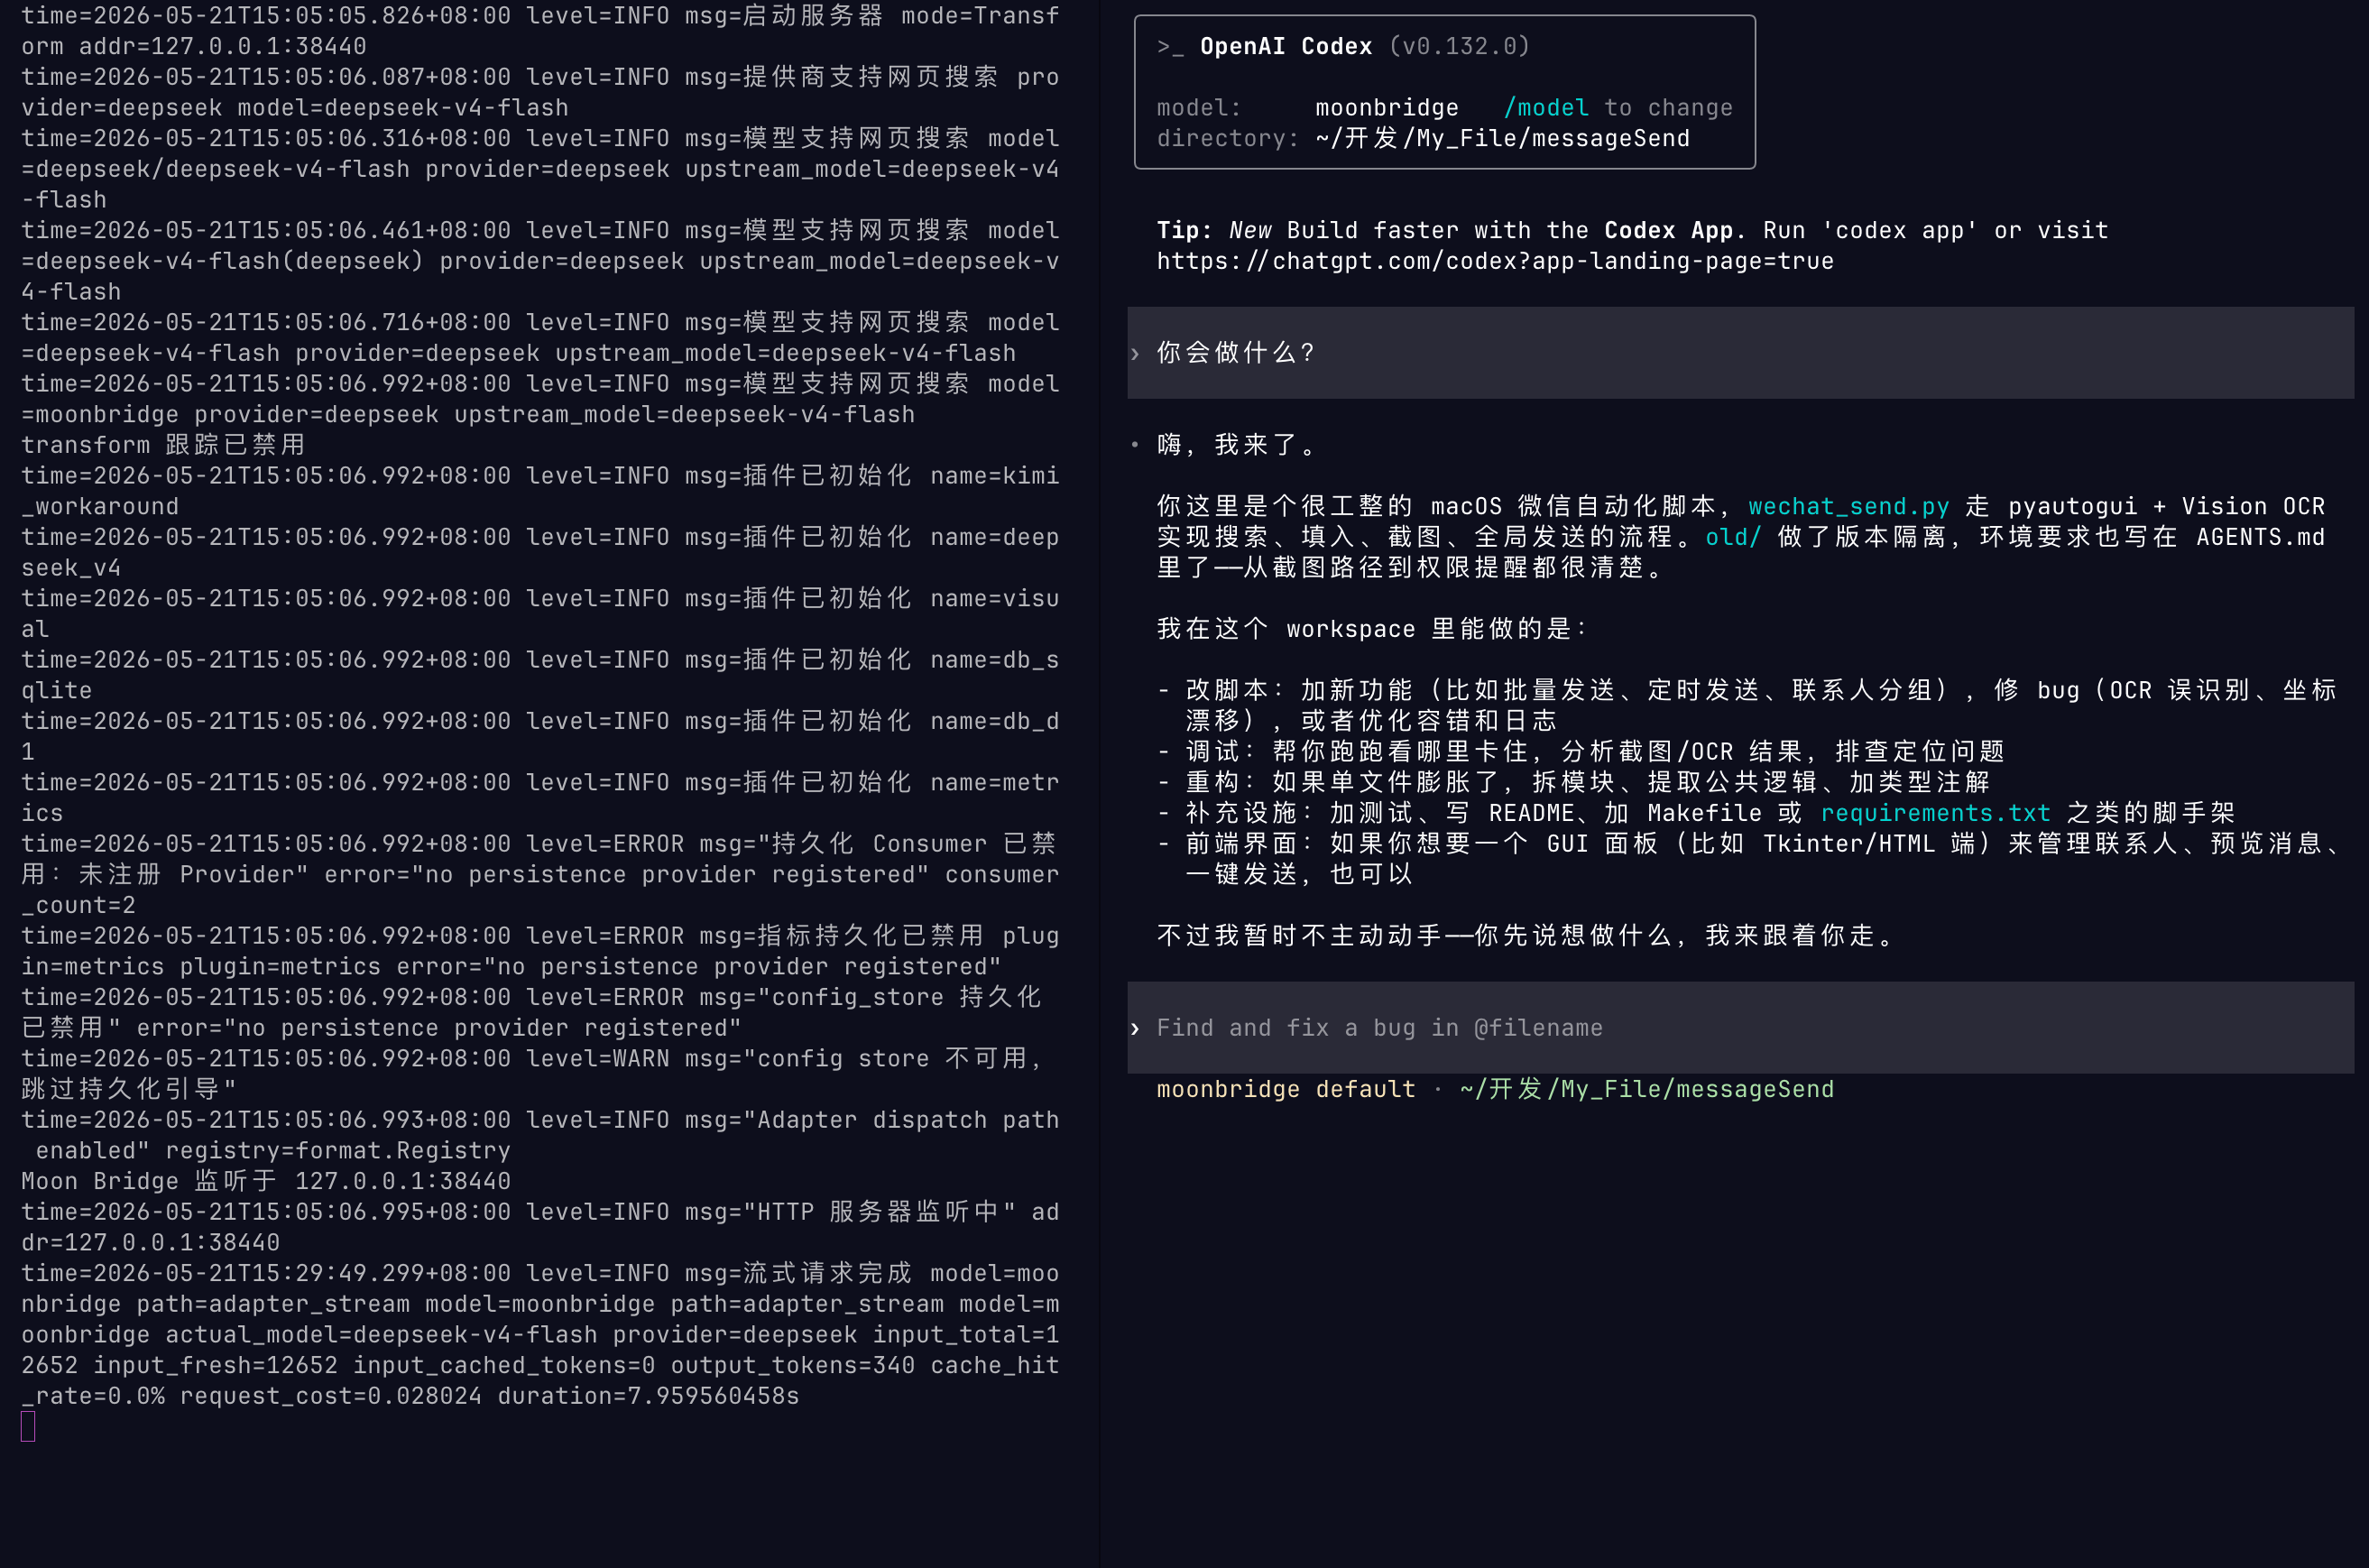This screenshot has width=2369, height=1568.
Task: Click the model value 'moonbridge' in header box
Action: point(1387,108)
